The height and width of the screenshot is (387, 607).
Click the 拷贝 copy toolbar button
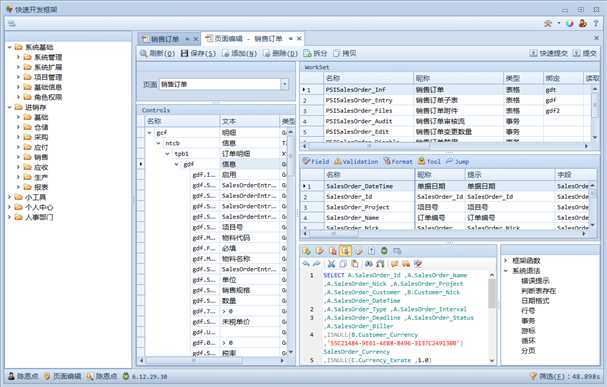pyautogui.click(x=345, y=53)
